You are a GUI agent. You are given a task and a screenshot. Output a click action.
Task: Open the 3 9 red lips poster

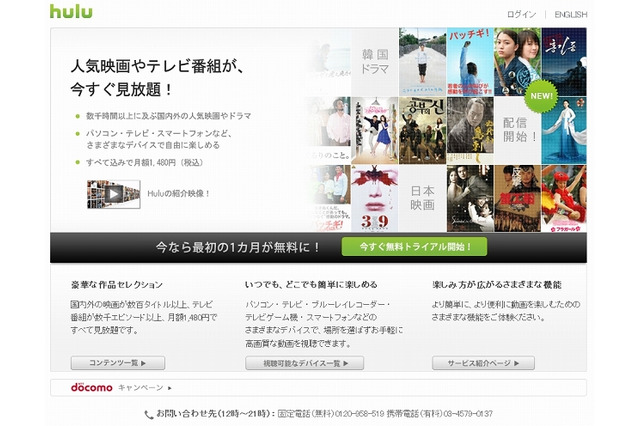(375, 198)
